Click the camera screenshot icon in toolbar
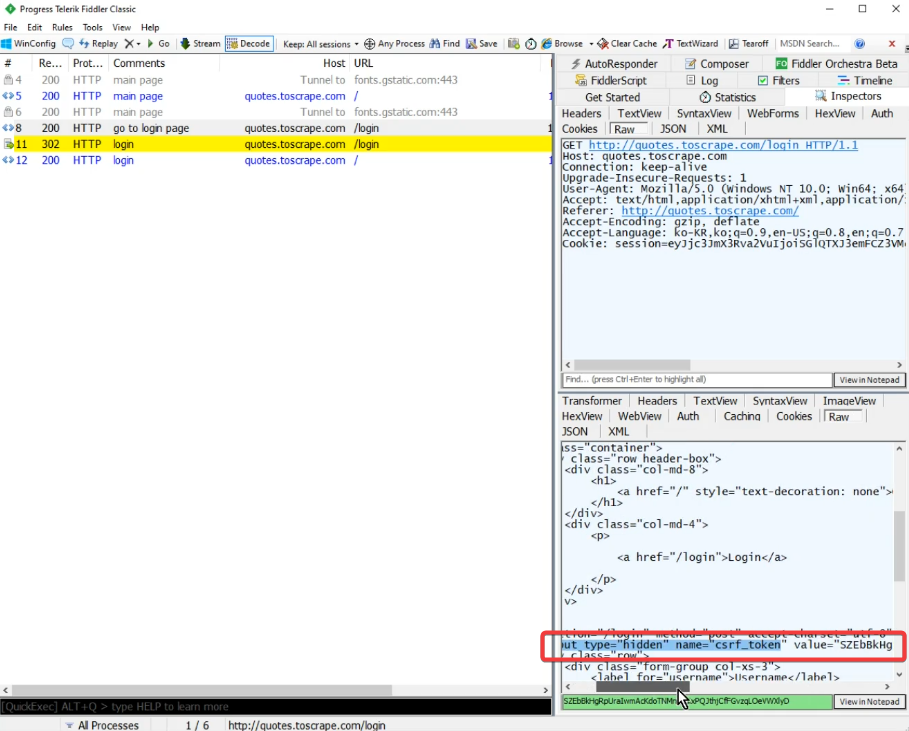The image size is (909, 731). click(514, 43)
